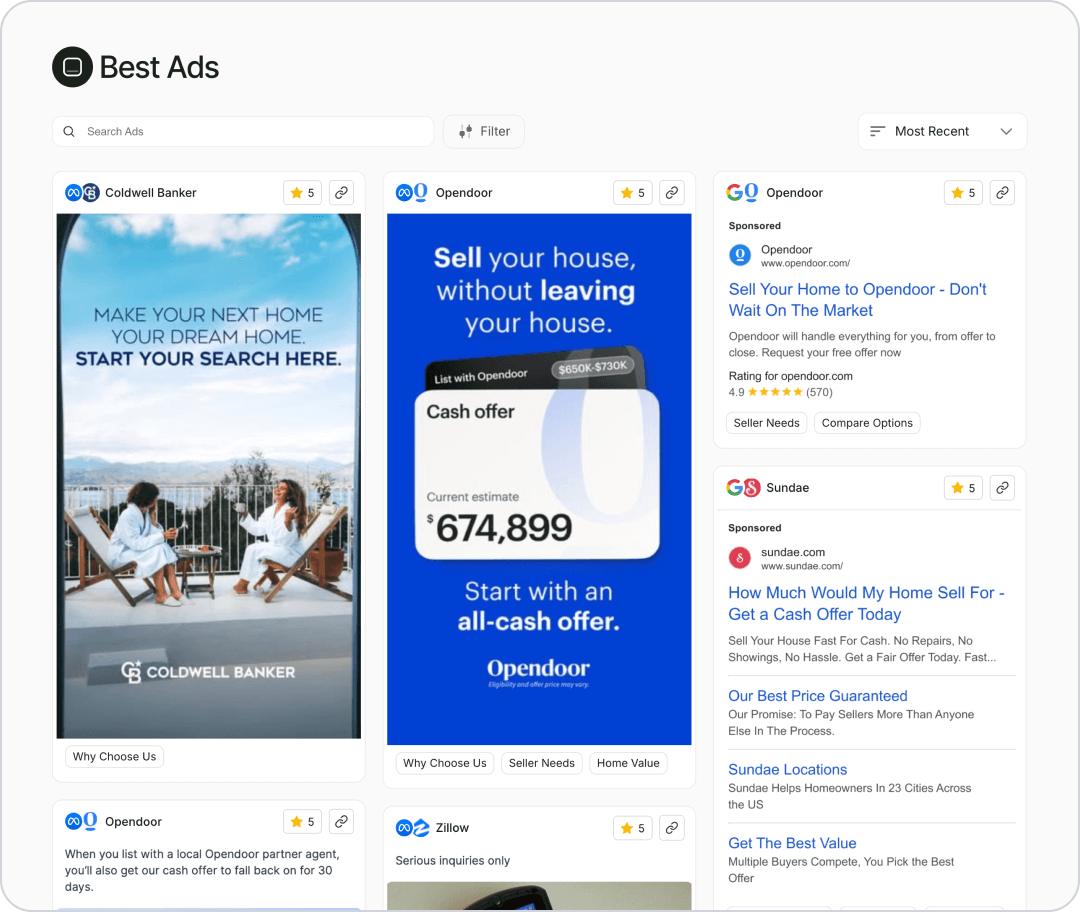Click the search magnifier icon
The width and height of the screenshot is (1080, 912).
(69, 132)
